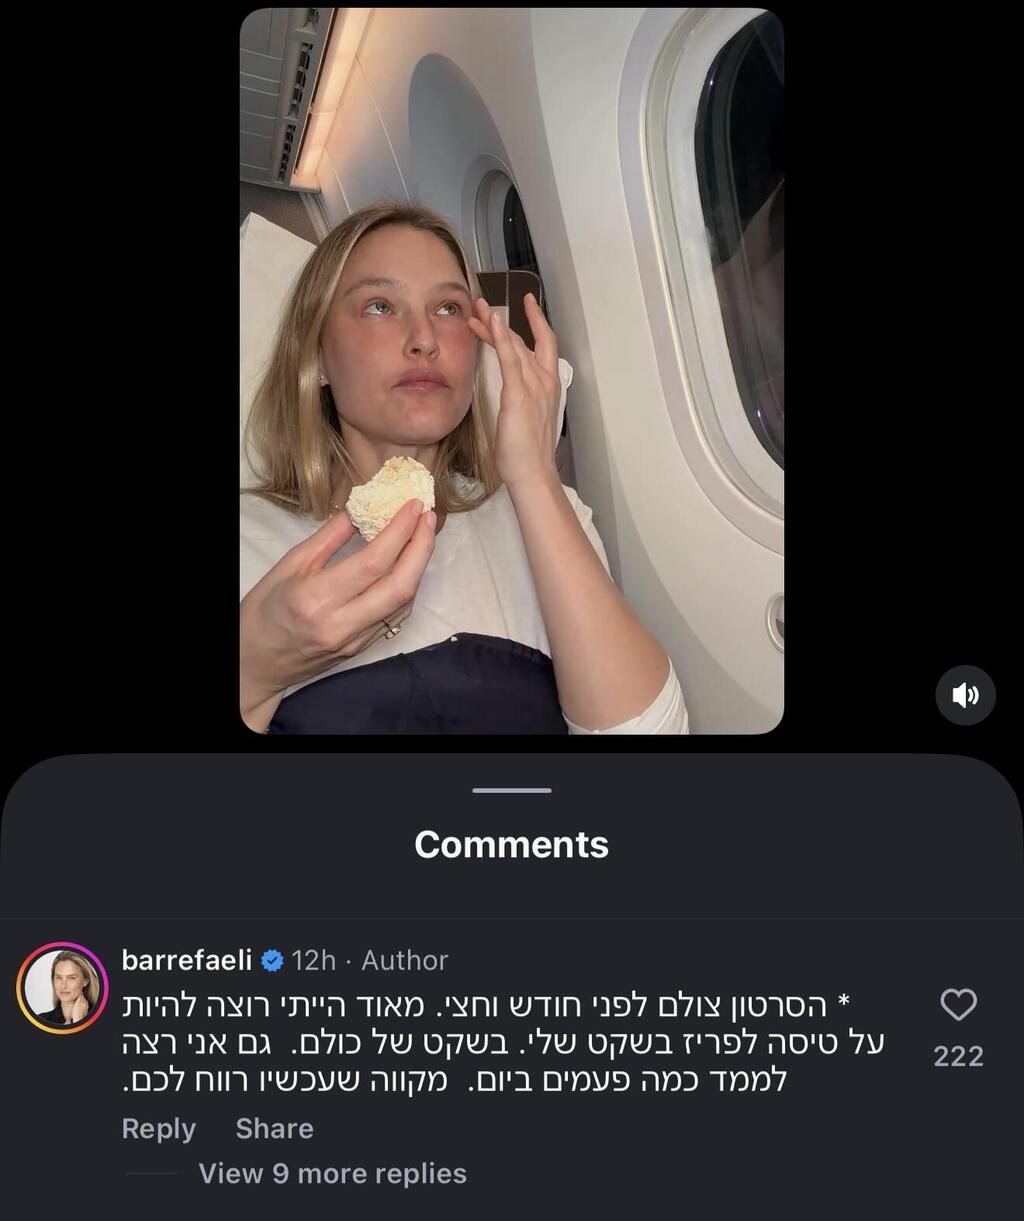This screenshot has height=1221, width=1024.
Task: Share barrefaeli's comment
Action: pos(274,1128)
